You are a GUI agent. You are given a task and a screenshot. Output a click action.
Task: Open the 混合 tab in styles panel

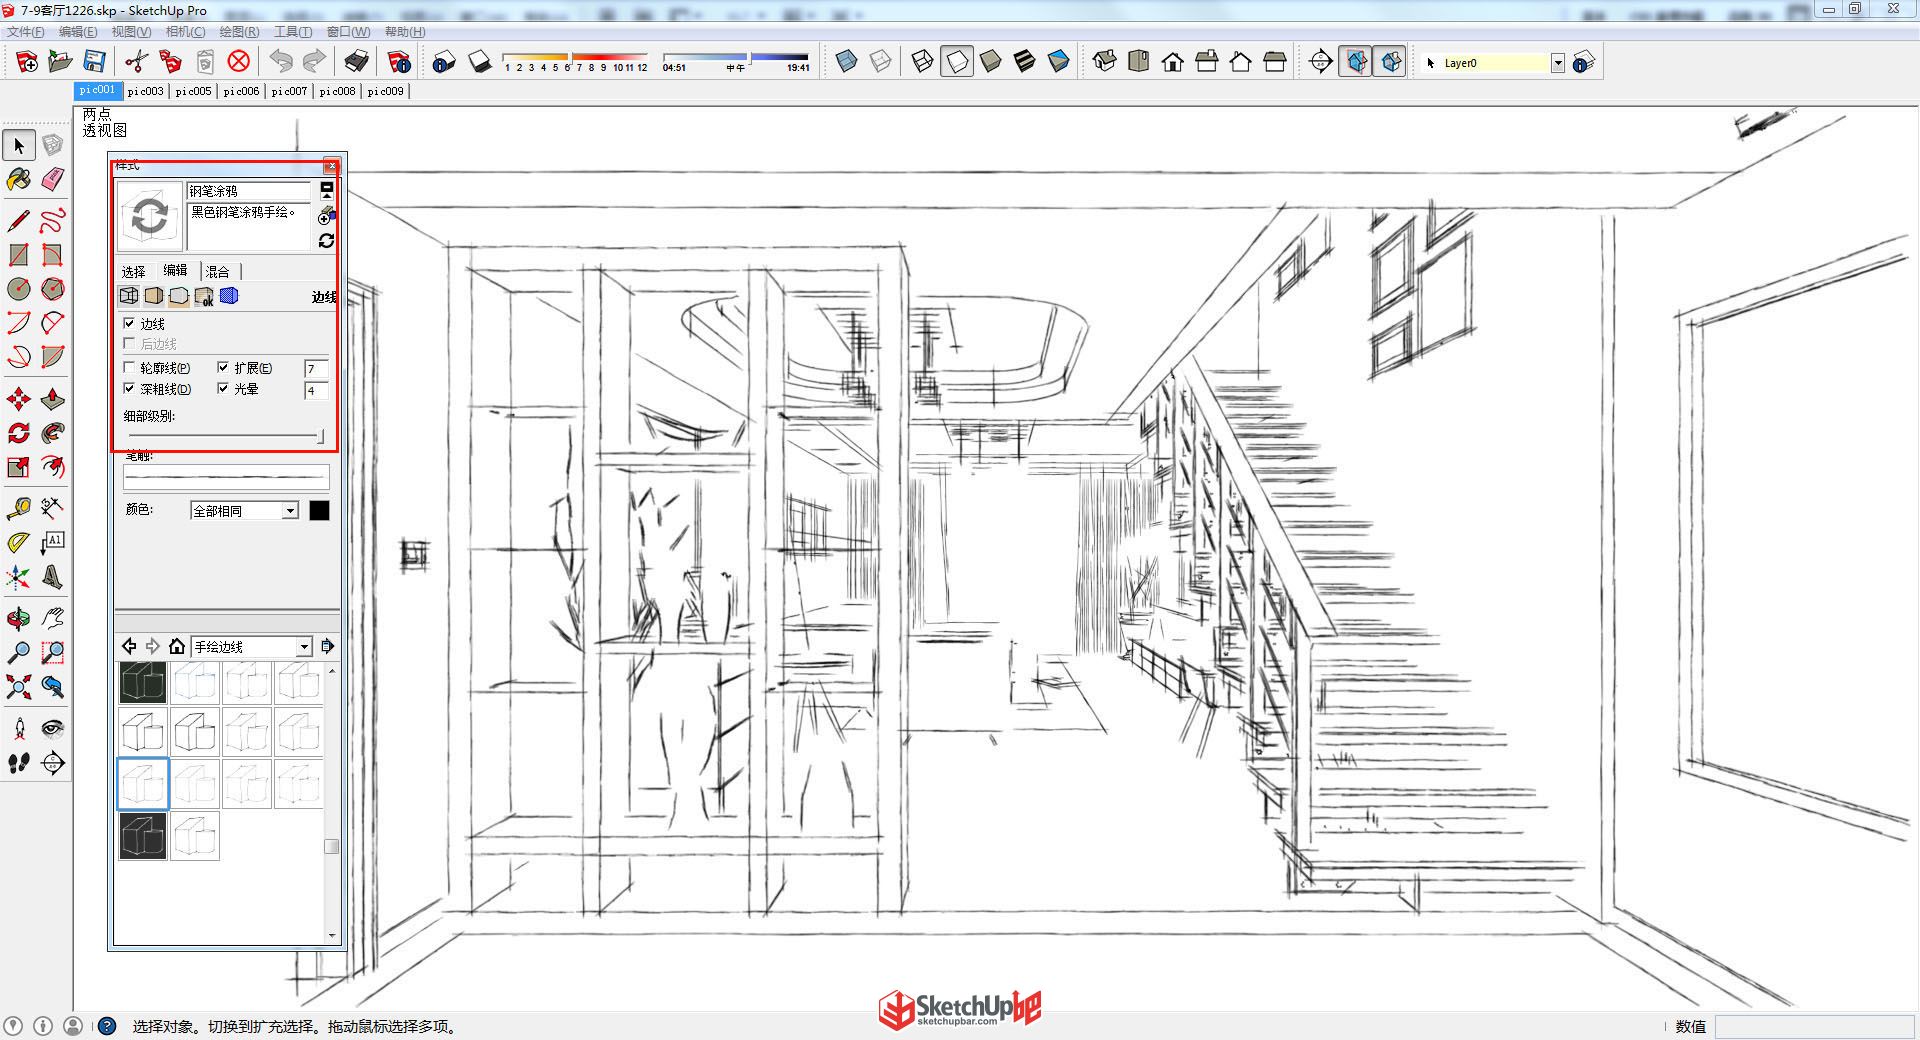click(x=218, y=271)
